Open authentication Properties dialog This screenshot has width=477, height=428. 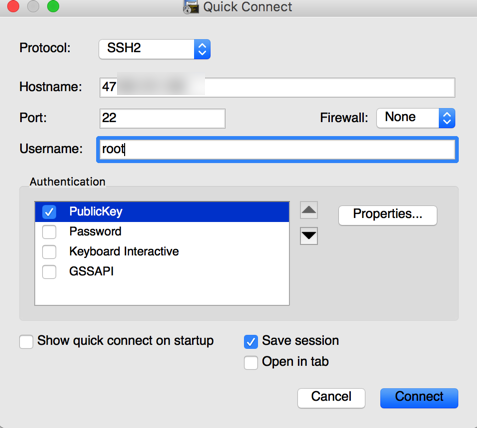pos(388,215)
